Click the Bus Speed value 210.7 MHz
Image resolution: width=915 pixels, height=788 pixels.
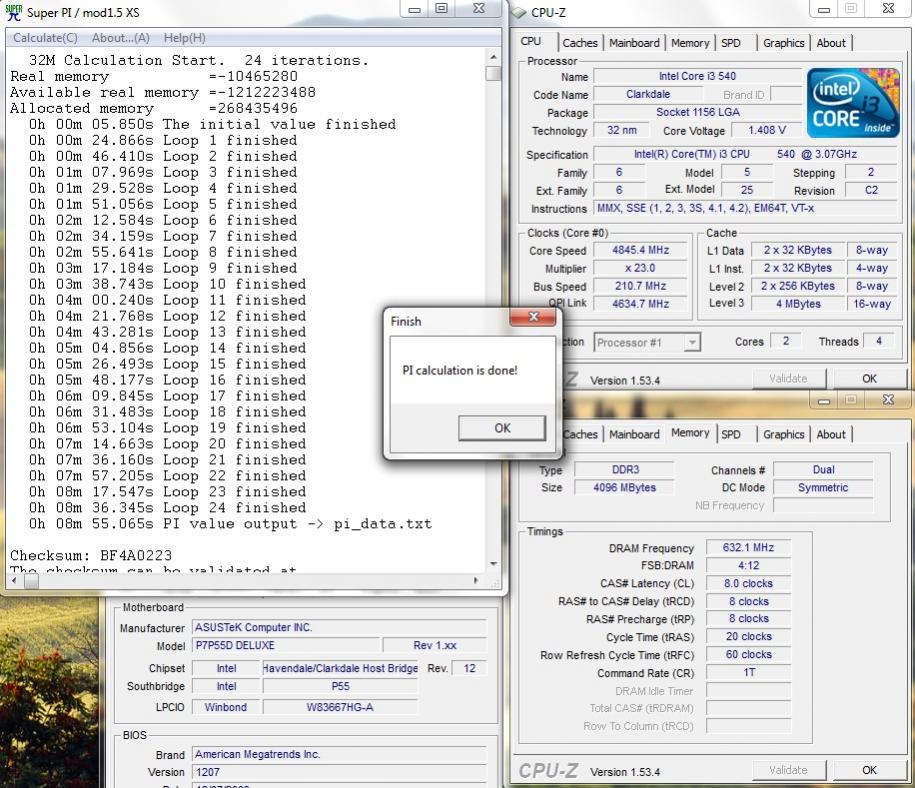(640, 286)
